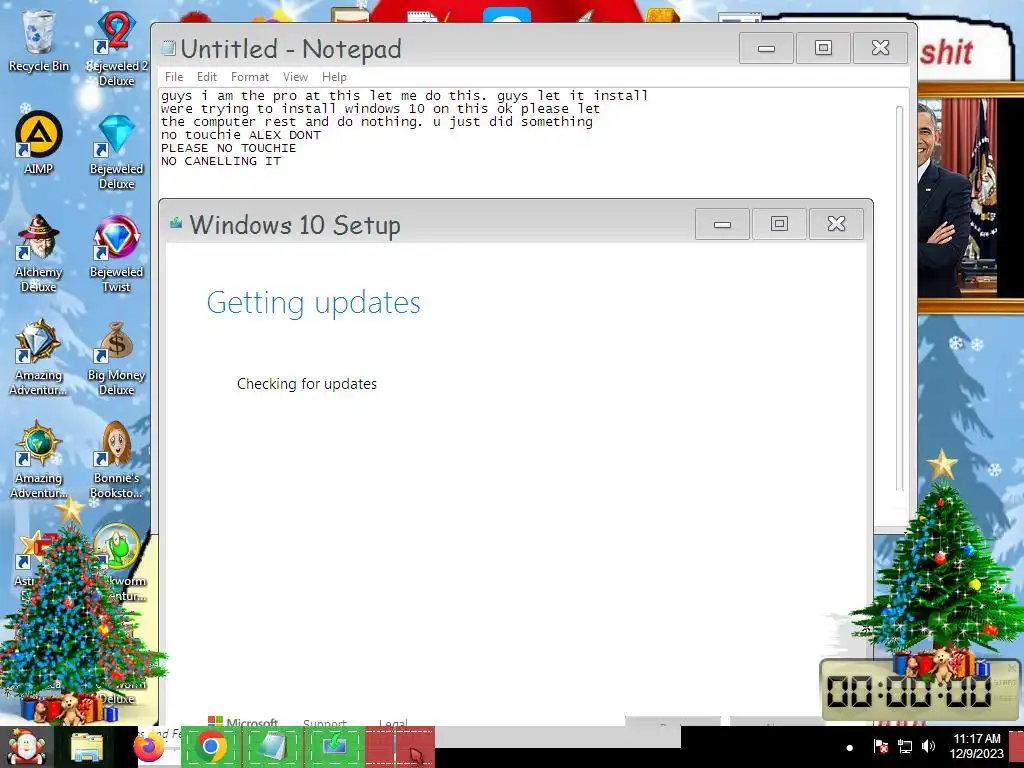Launch Bejeweled 2 Deluxe from the desktop

tap(116, 46)
